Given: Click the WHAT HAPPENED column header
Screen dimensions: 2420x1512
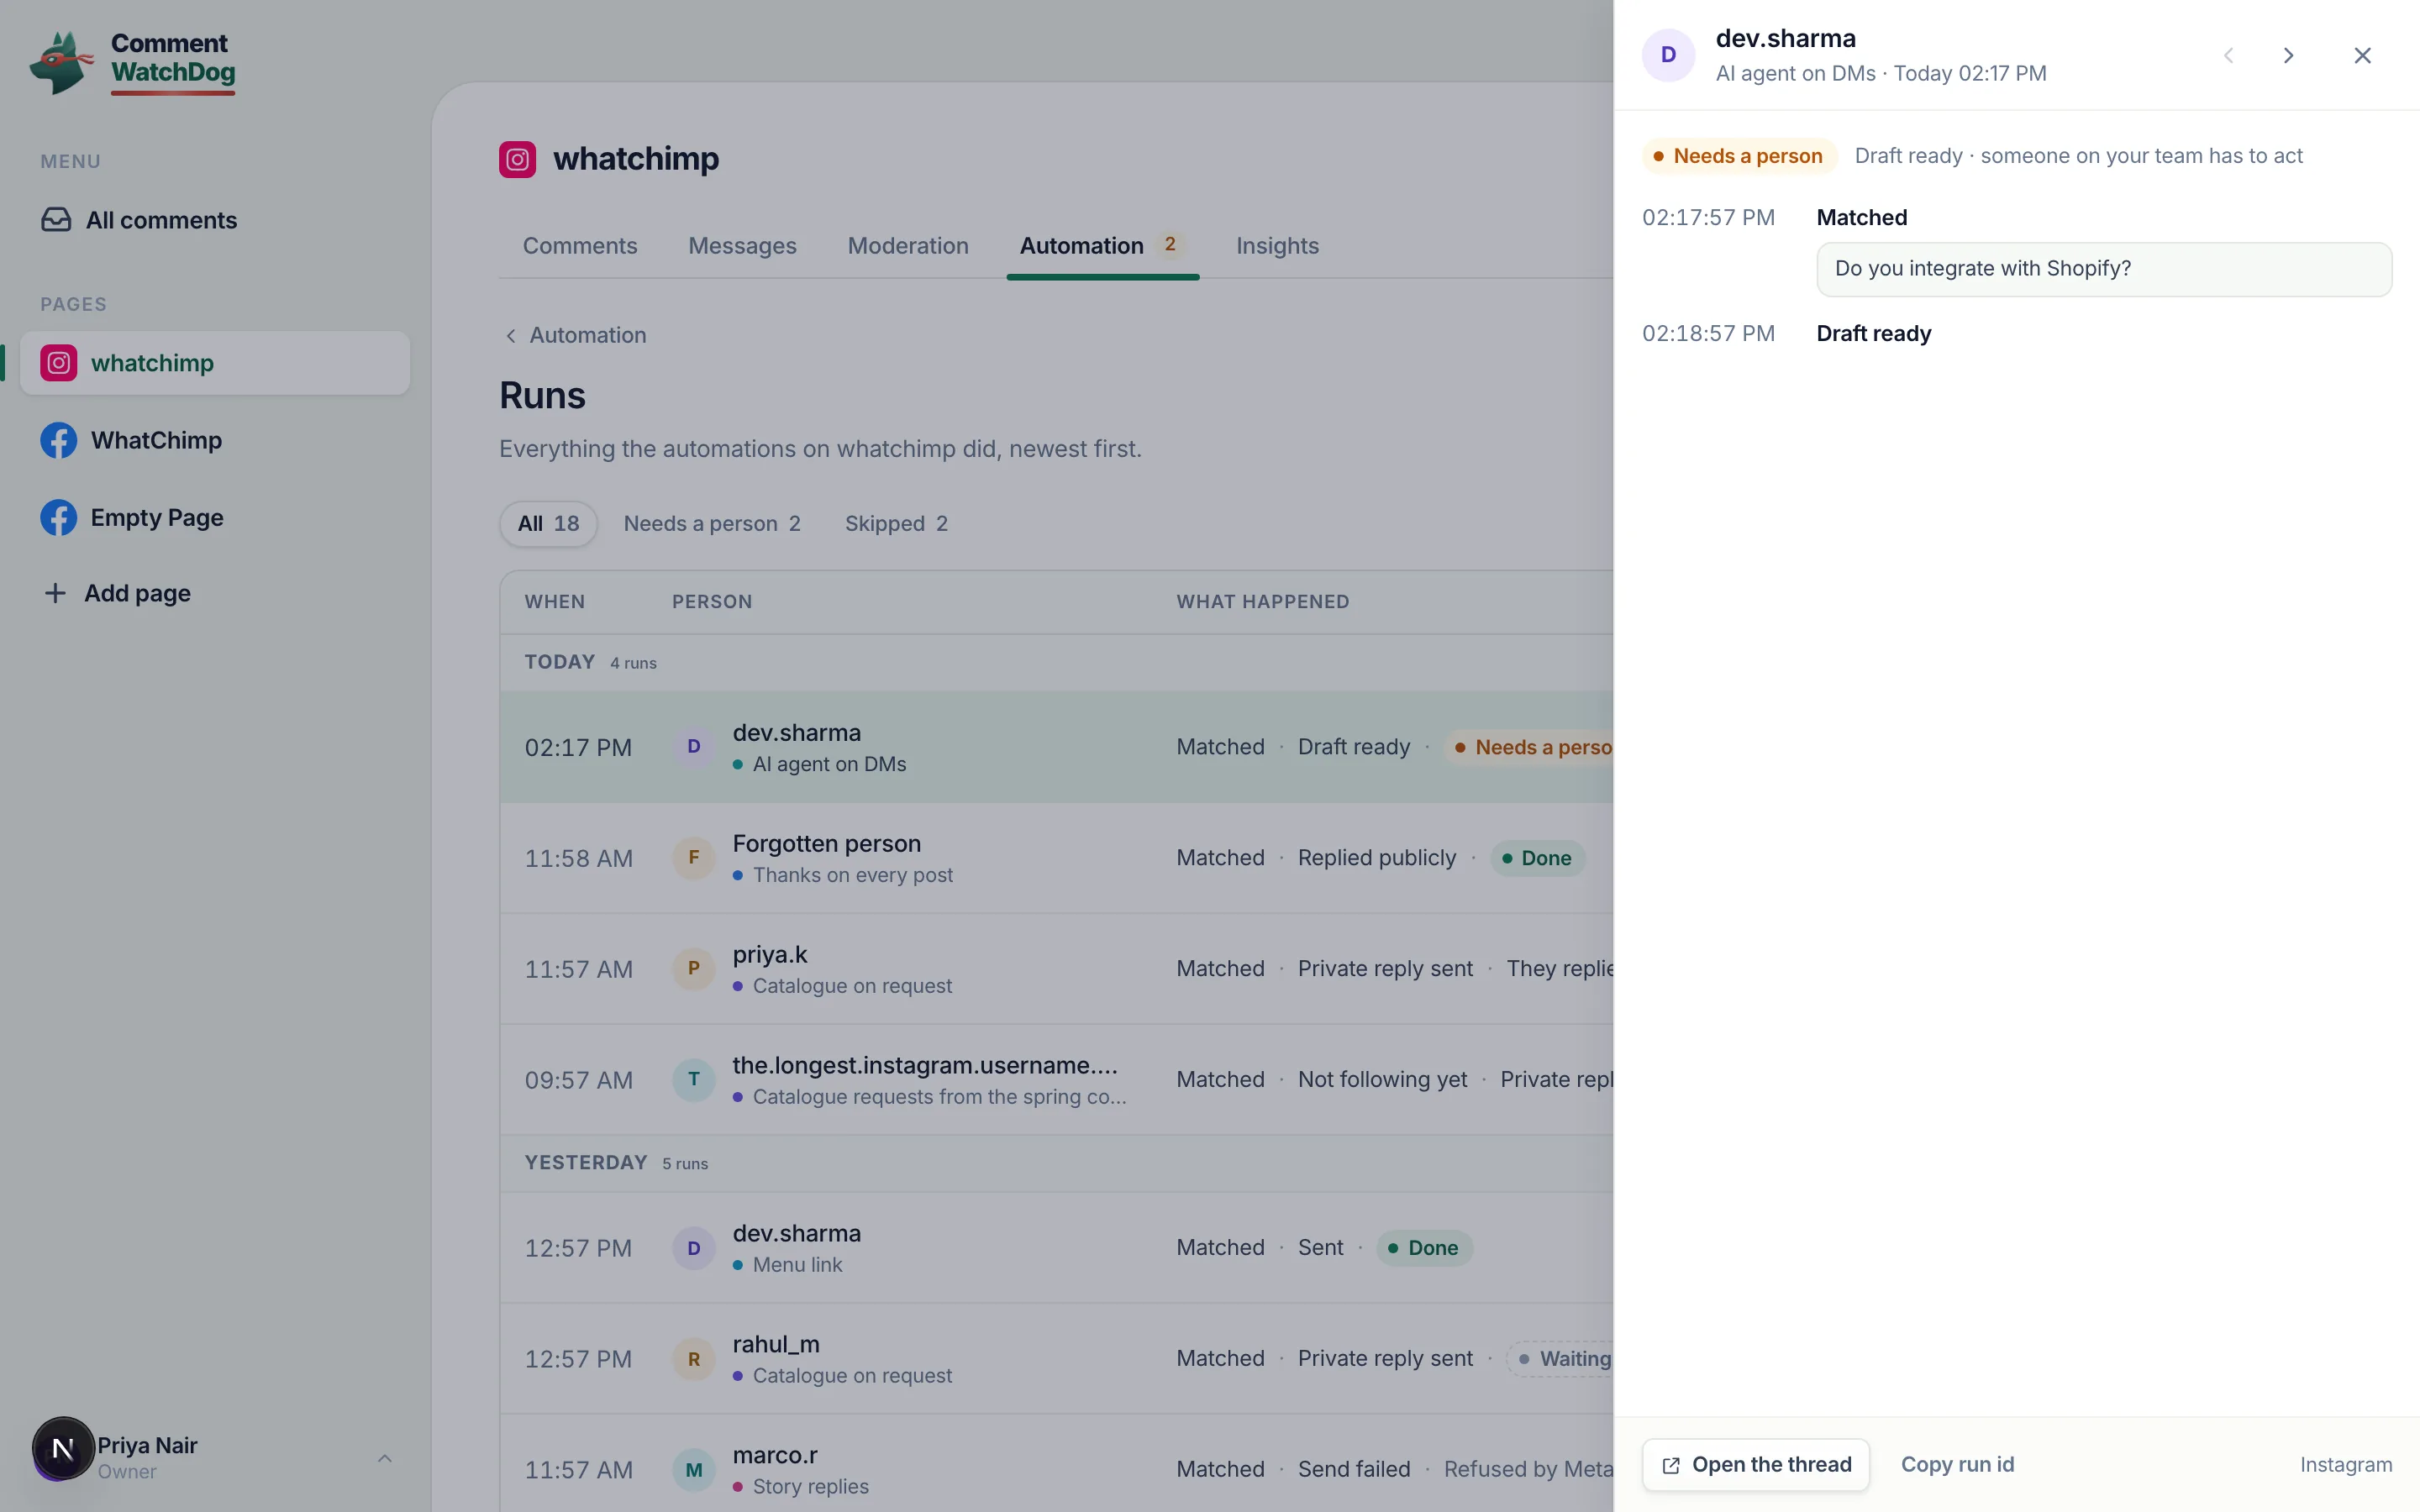Looking at the screenshot, I should [x=1263, y=602].
